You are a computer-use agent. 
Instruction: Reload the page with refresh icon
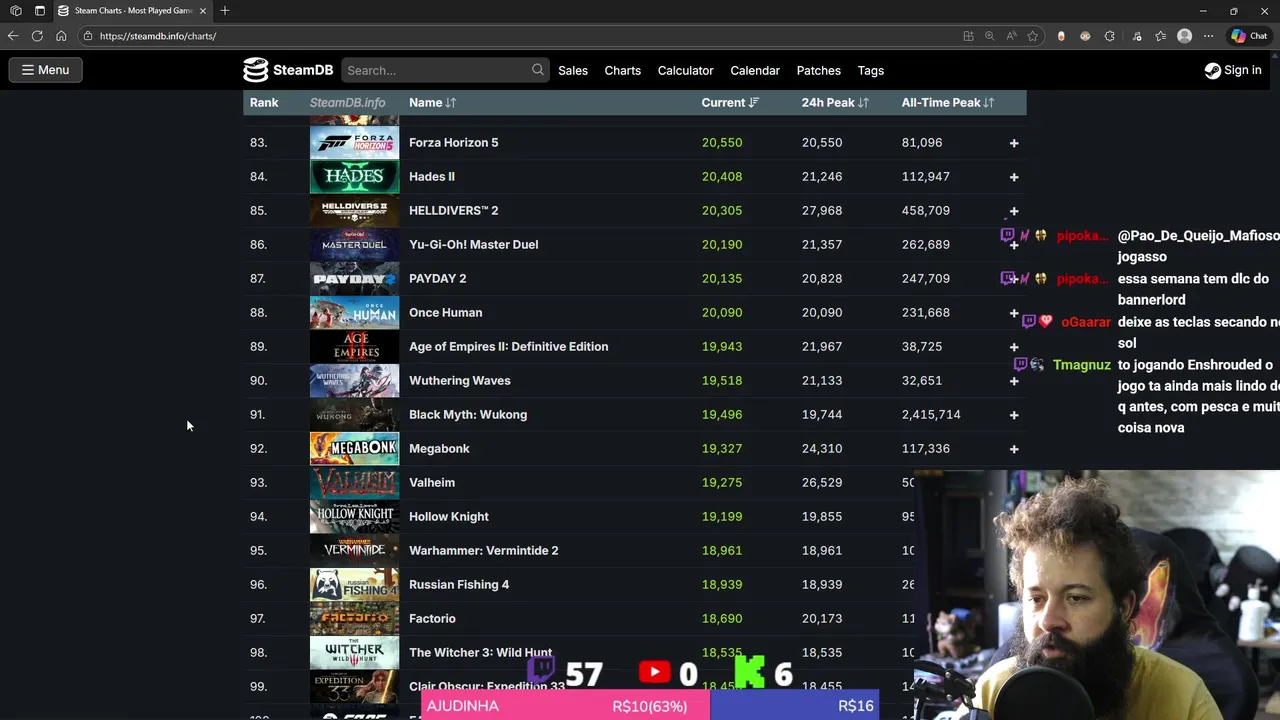(37, 36)
